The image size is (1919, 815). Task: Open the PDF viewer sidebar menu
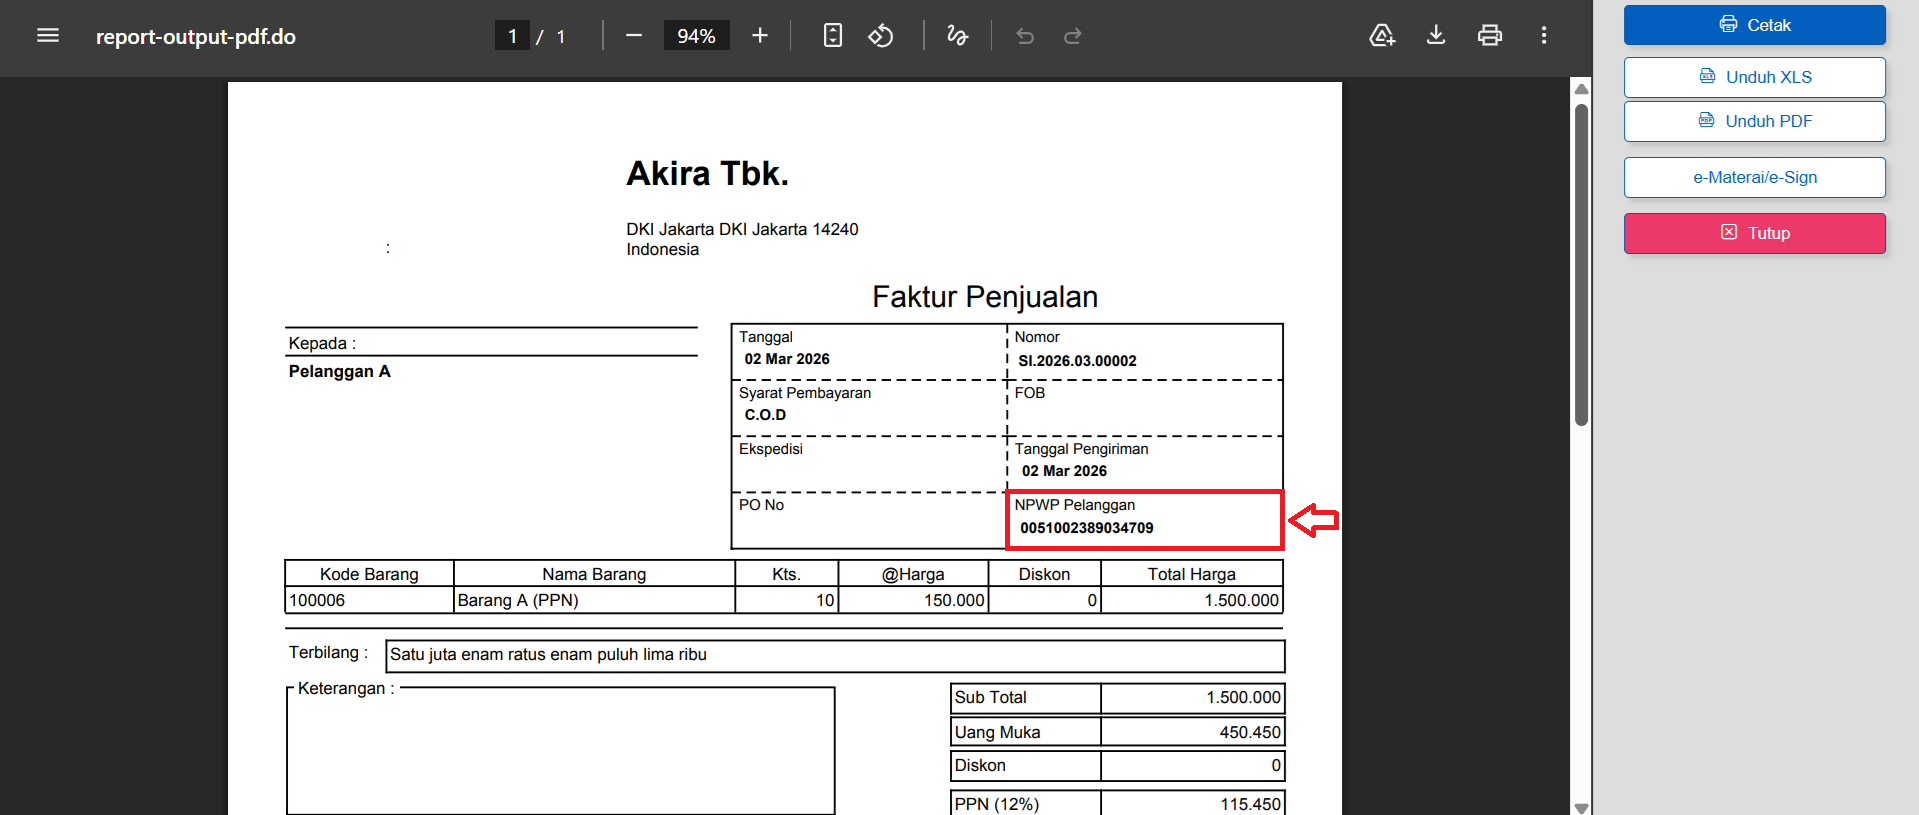click(x=48, y=36)
